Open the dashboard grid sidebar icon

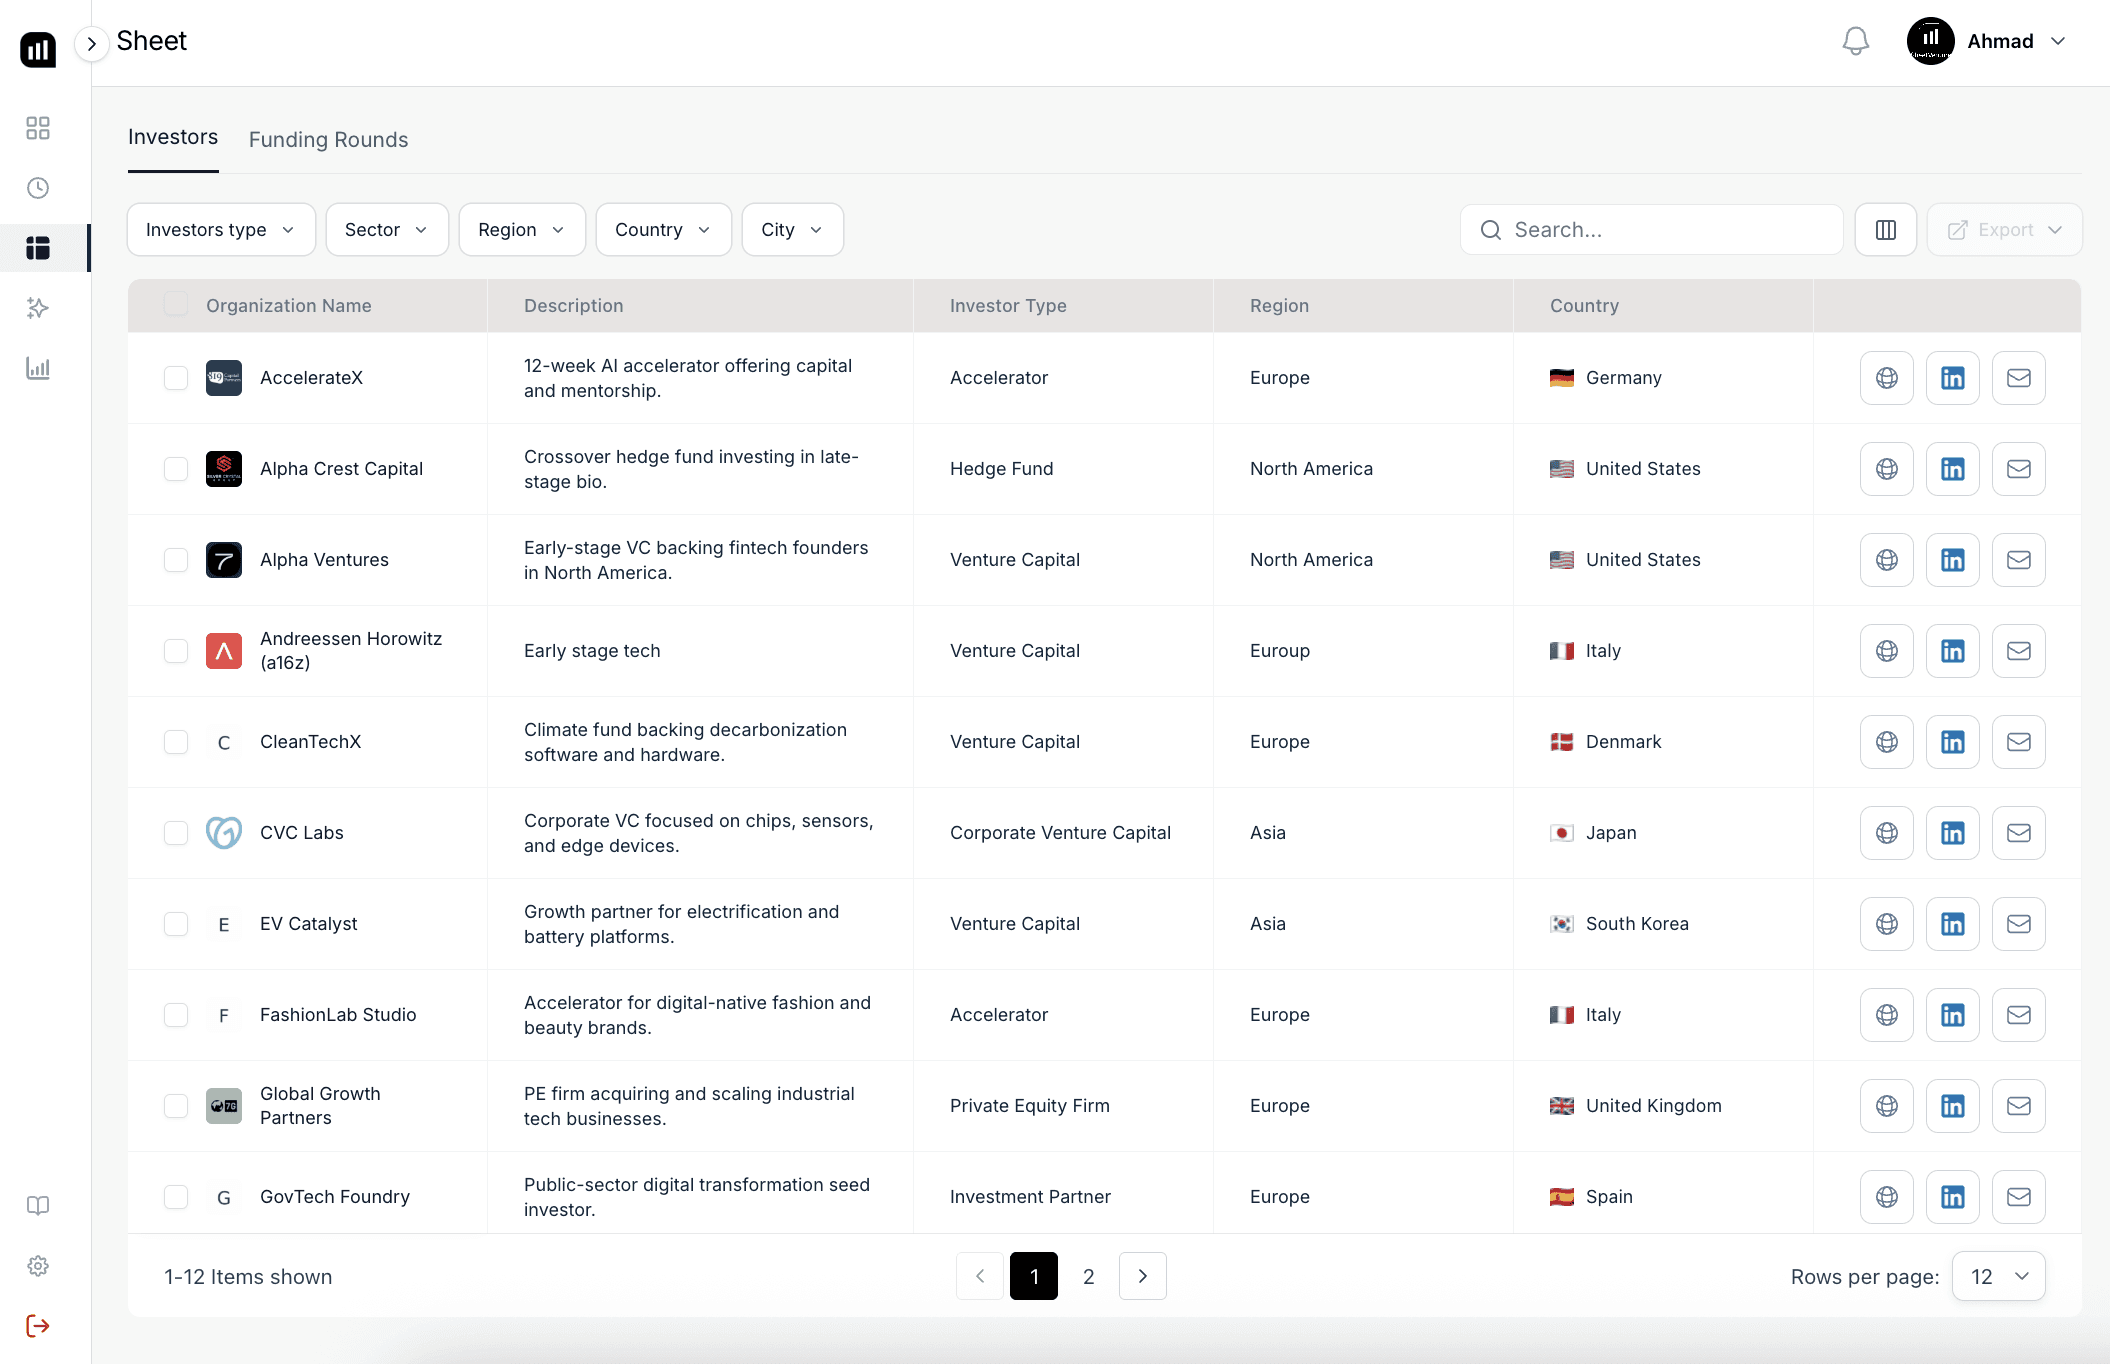[x=38, y=128]
